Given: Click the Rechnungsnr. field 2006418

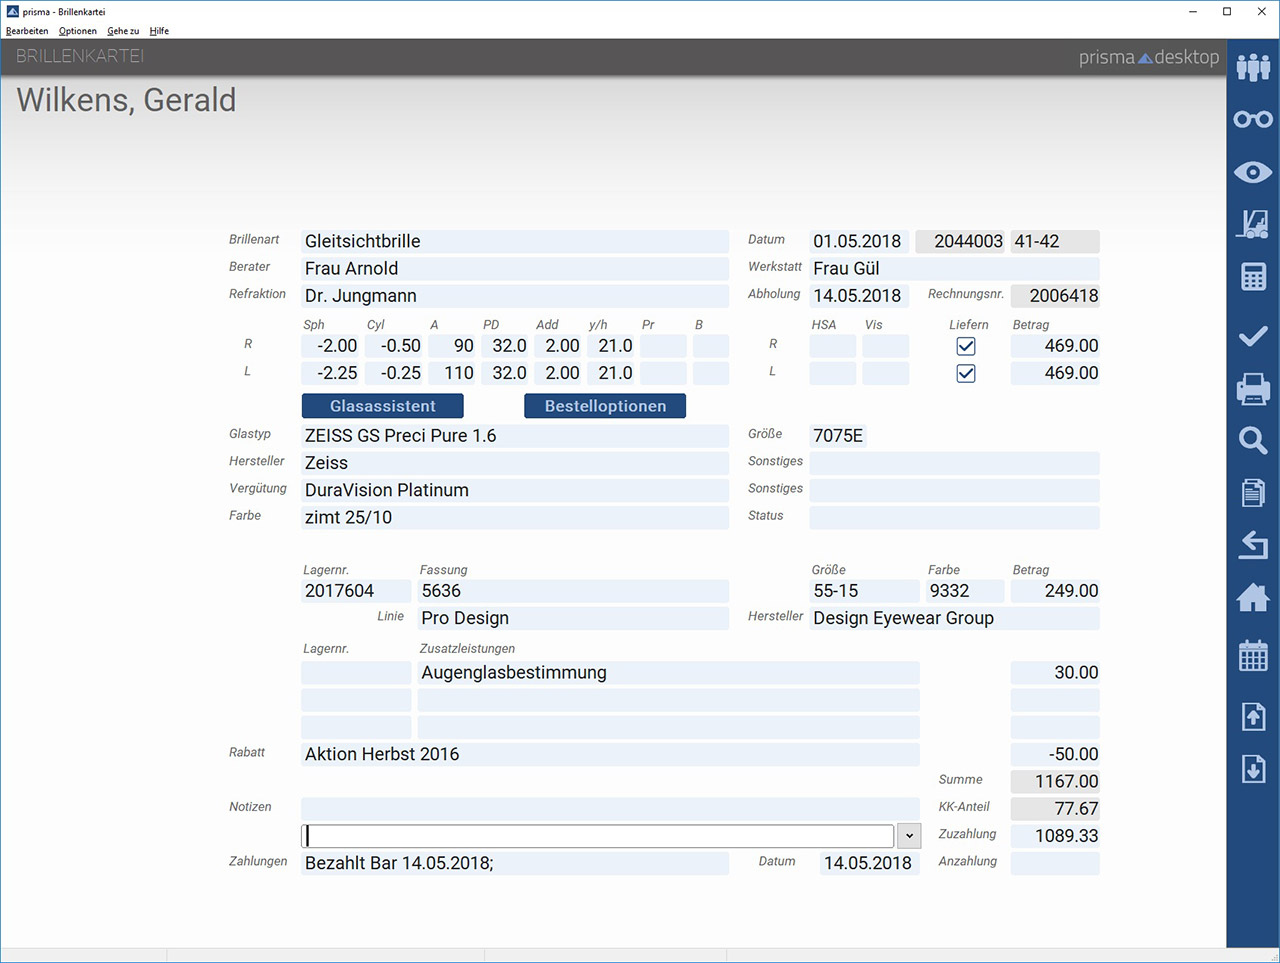Looking at the screenshot, I should pos(1055,296).
